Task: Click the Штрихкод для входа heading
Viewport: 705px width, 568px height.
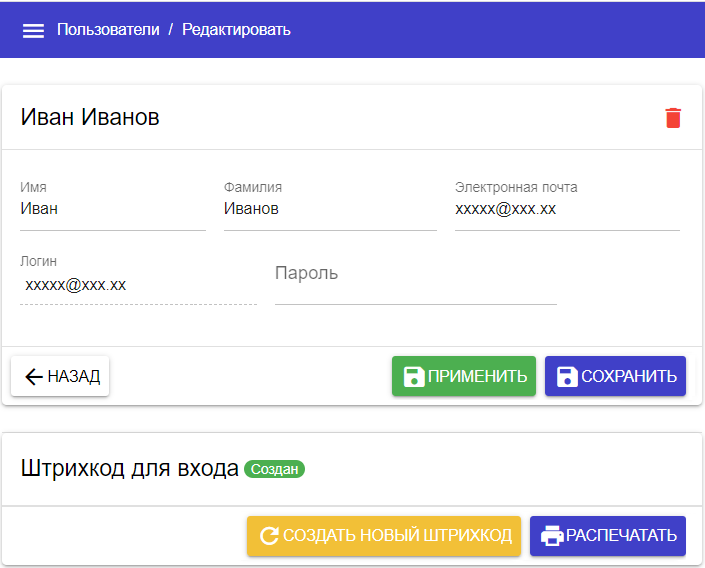Action: (x=129, y=468)
